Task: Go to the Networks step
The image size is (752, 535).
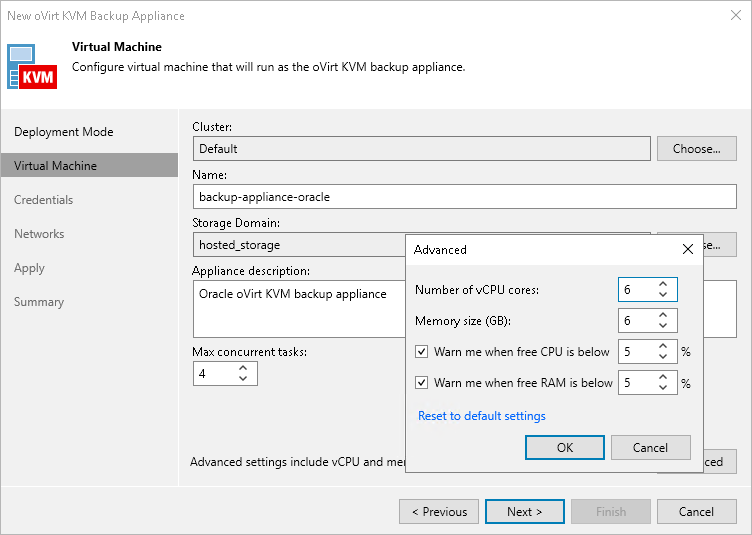Action: 39,234
